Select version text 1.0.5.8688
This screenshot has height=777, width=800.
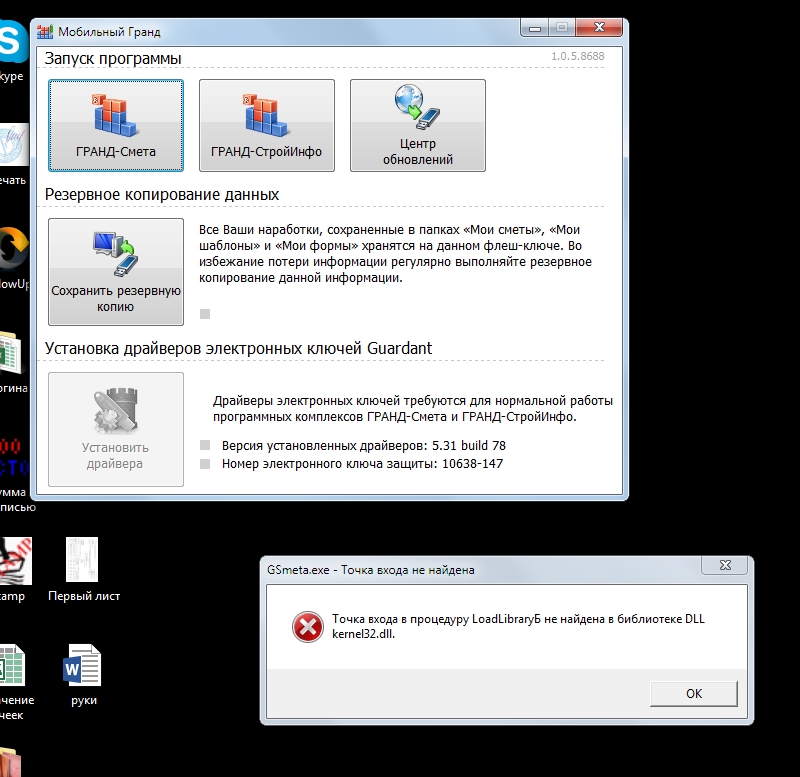click(578, 56)
